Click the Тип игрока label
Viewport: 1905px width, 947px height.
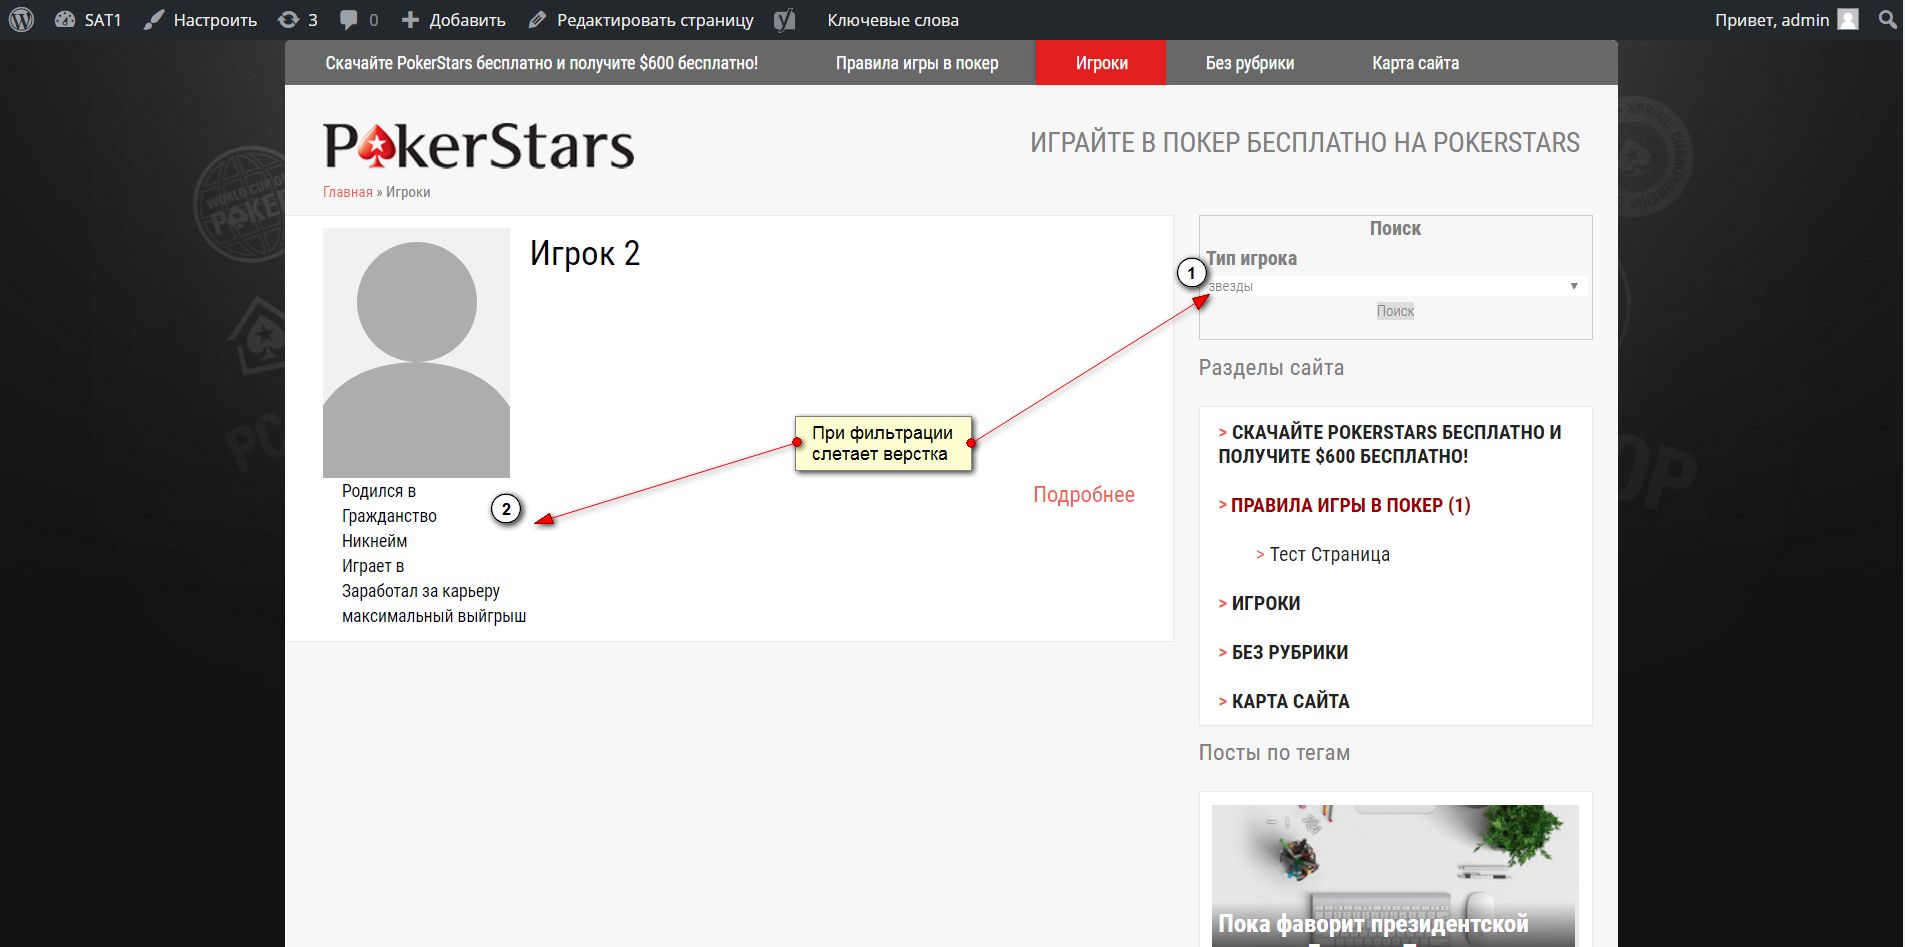tap(1251, 258)
